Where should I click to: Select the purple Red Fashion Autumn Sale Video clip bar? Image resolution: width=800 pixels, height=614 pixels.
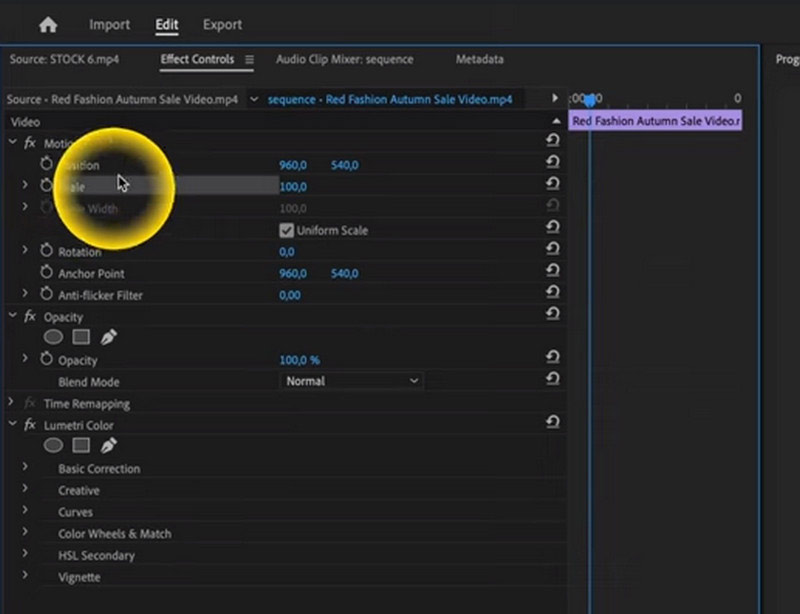[655, 121]
